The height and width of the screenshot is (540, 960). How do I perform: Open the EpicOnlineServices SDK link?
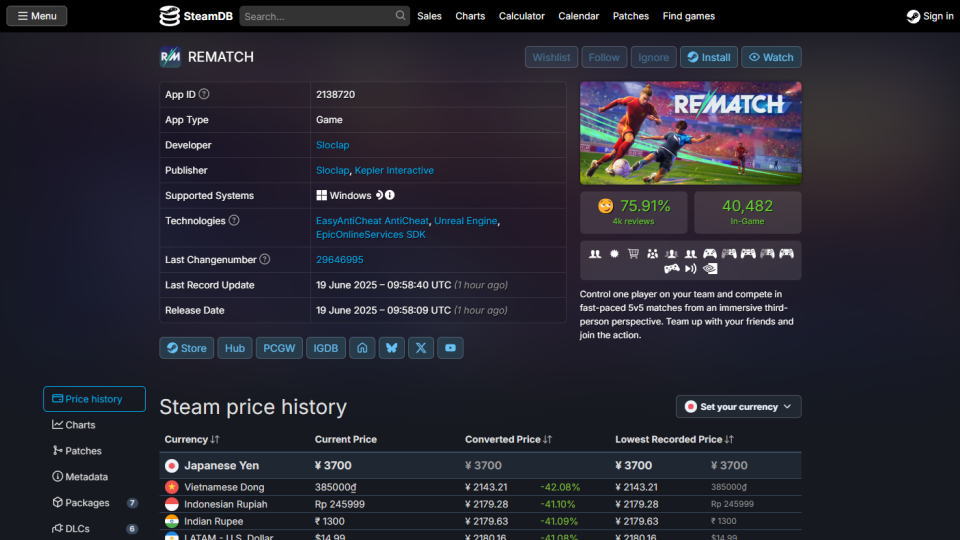pyautogui.click(x=370, y=234)
